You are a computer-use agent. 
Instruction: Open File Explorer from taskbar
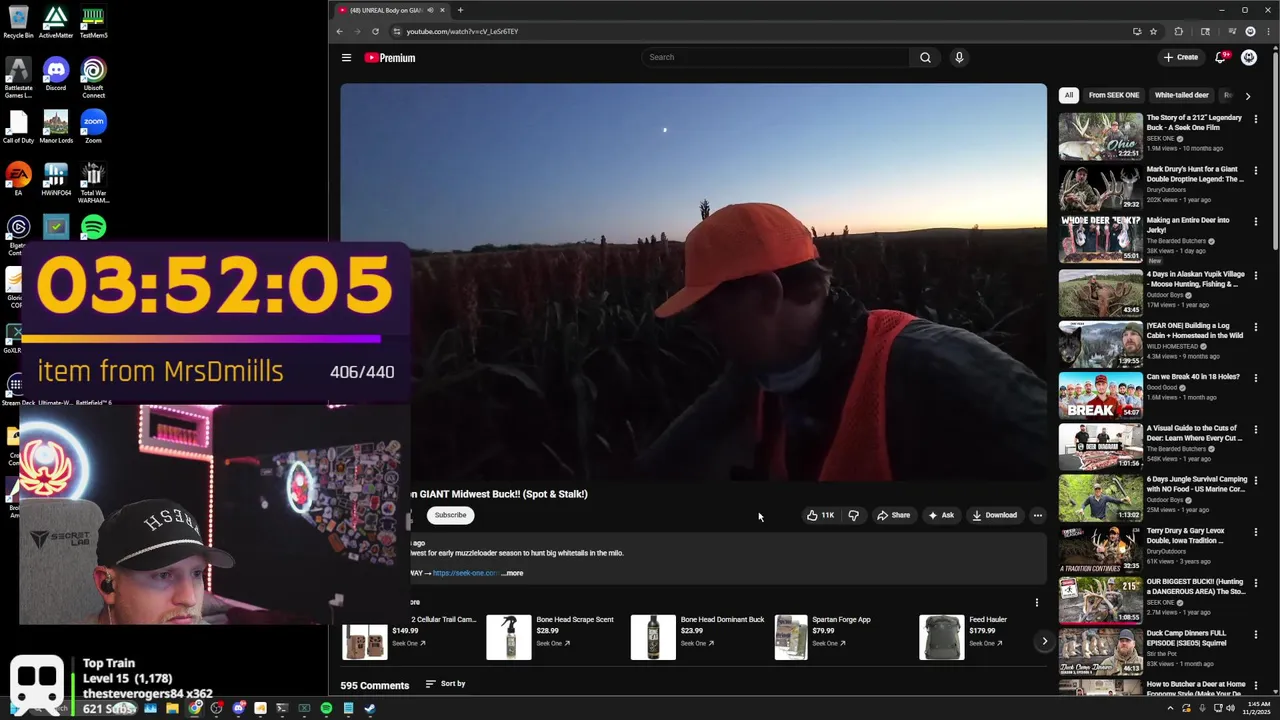coord(172,709)
